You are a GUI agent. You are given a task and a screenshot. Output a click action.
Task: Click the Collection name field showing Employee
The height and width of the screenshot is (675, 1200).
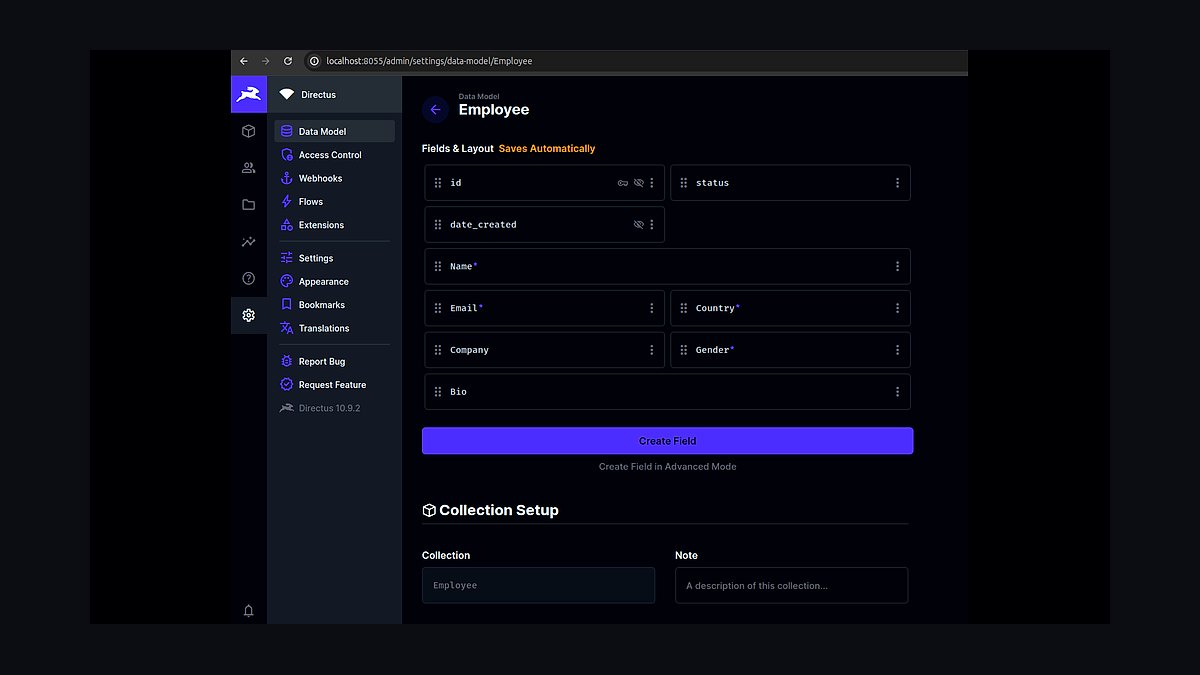(x=538, y=585)
